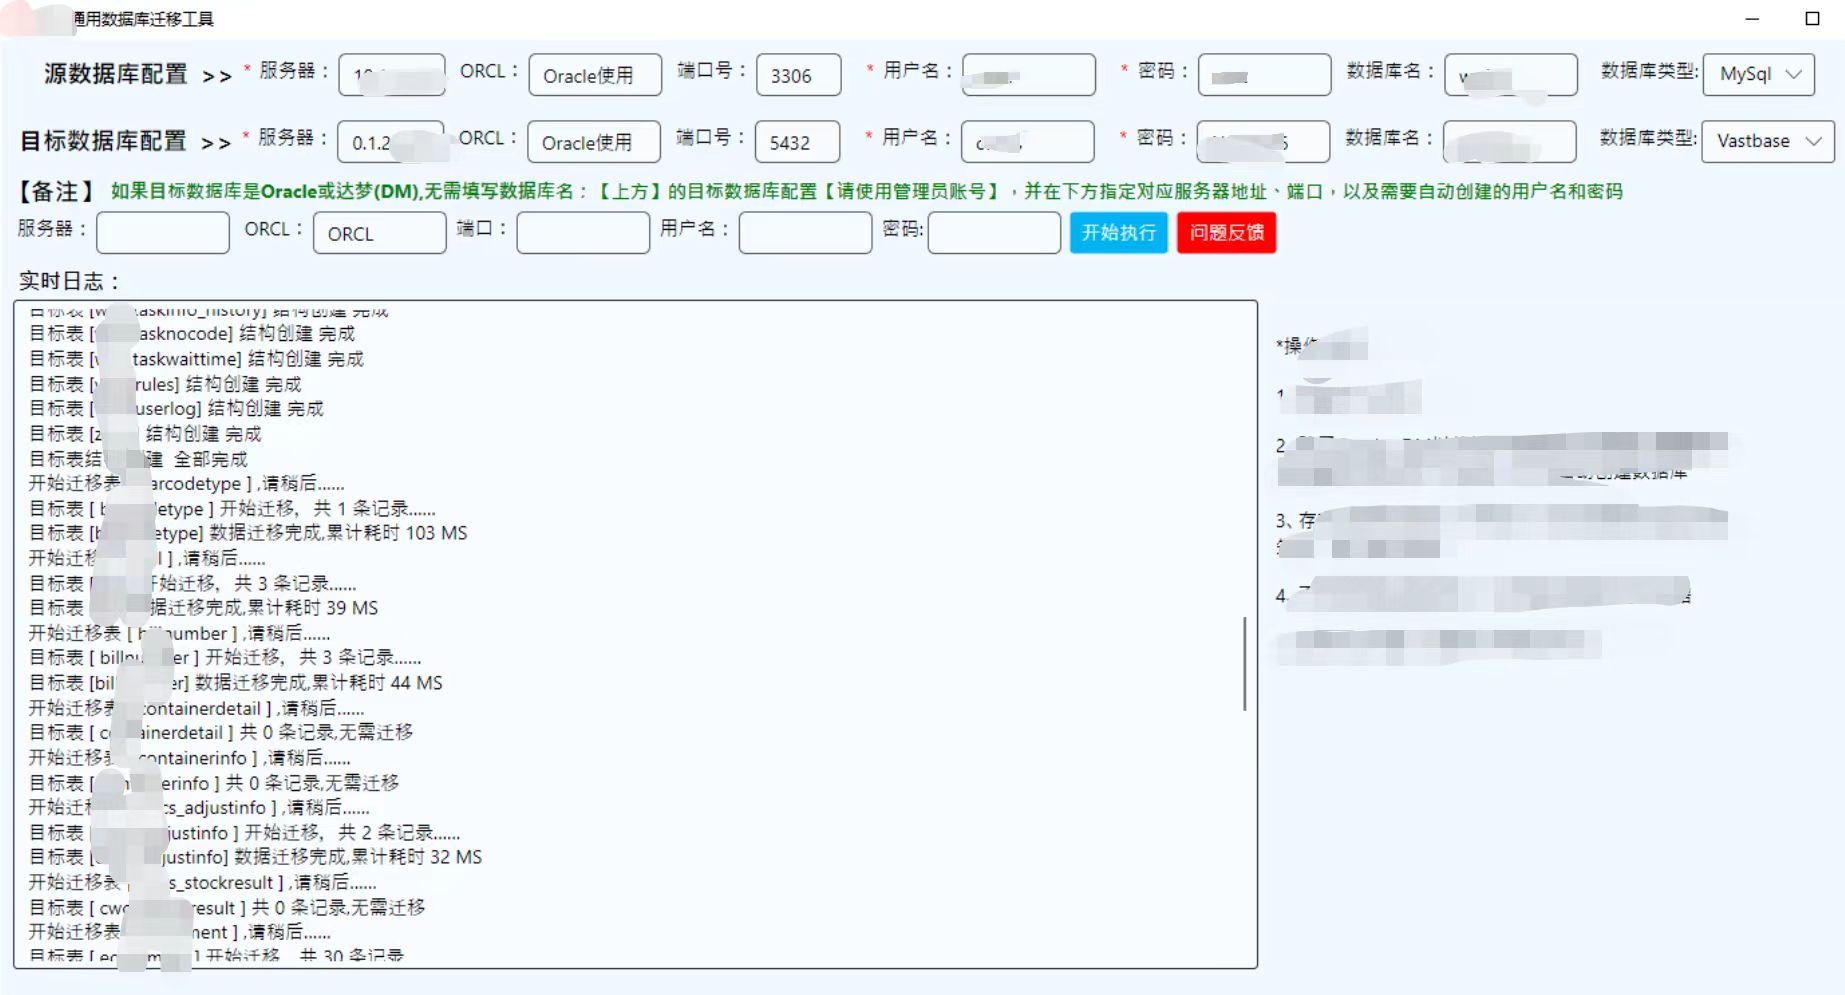Image resolution: width=1845 pixels, height=995 pixels.
Task: Click the 源数据库配置 >> heading
Action: click(x=138, y=75)
